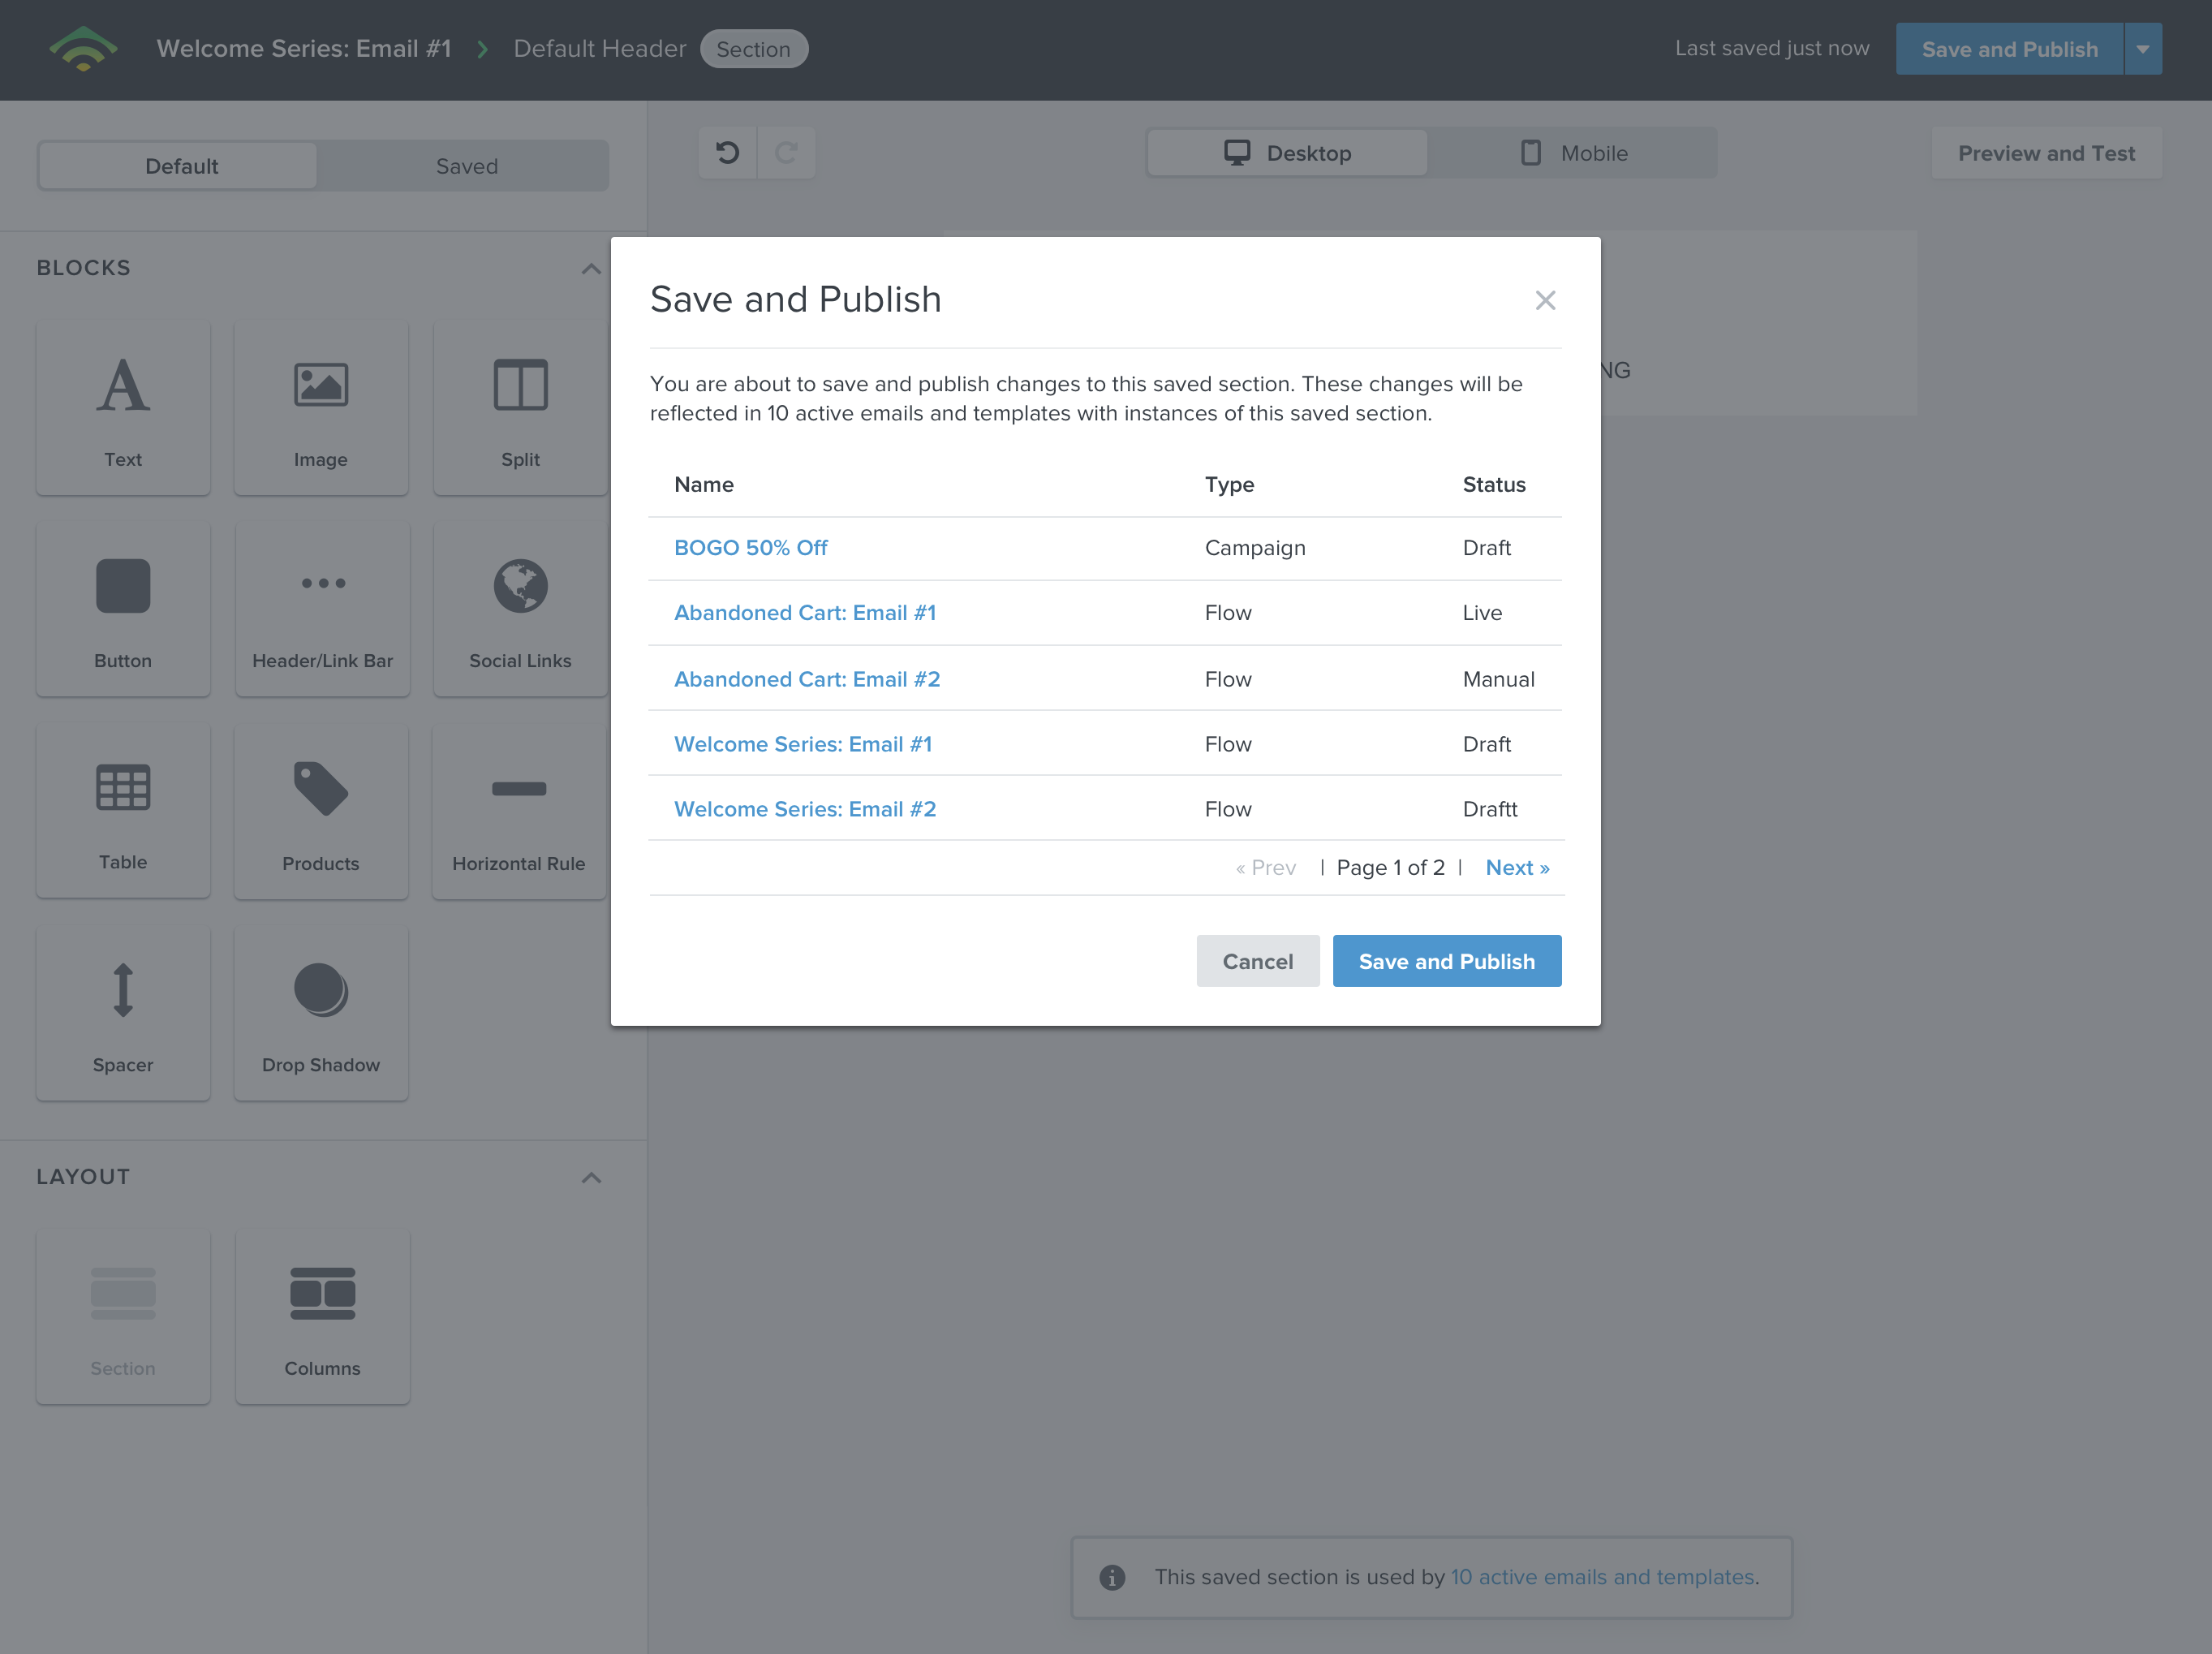Open the BOGO 50% Off link
The height and width of the screenshot is (1654, 2212).
[x=751, y=548]
